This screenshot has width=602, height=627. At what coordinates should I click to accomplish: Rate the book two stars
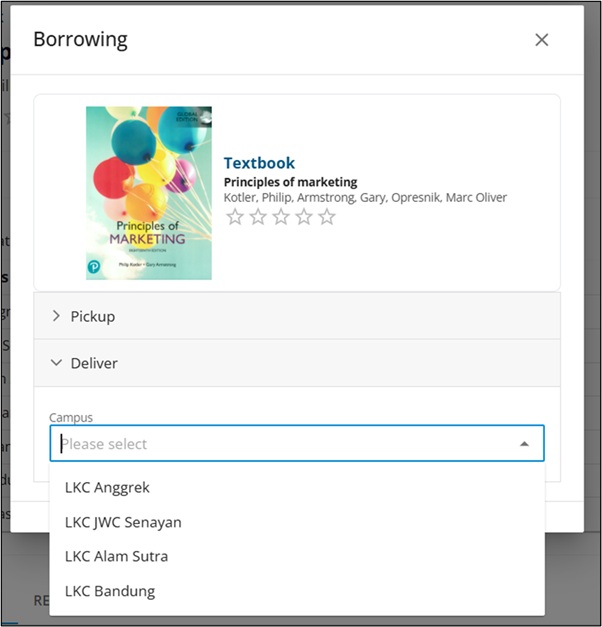pos(258,217)
